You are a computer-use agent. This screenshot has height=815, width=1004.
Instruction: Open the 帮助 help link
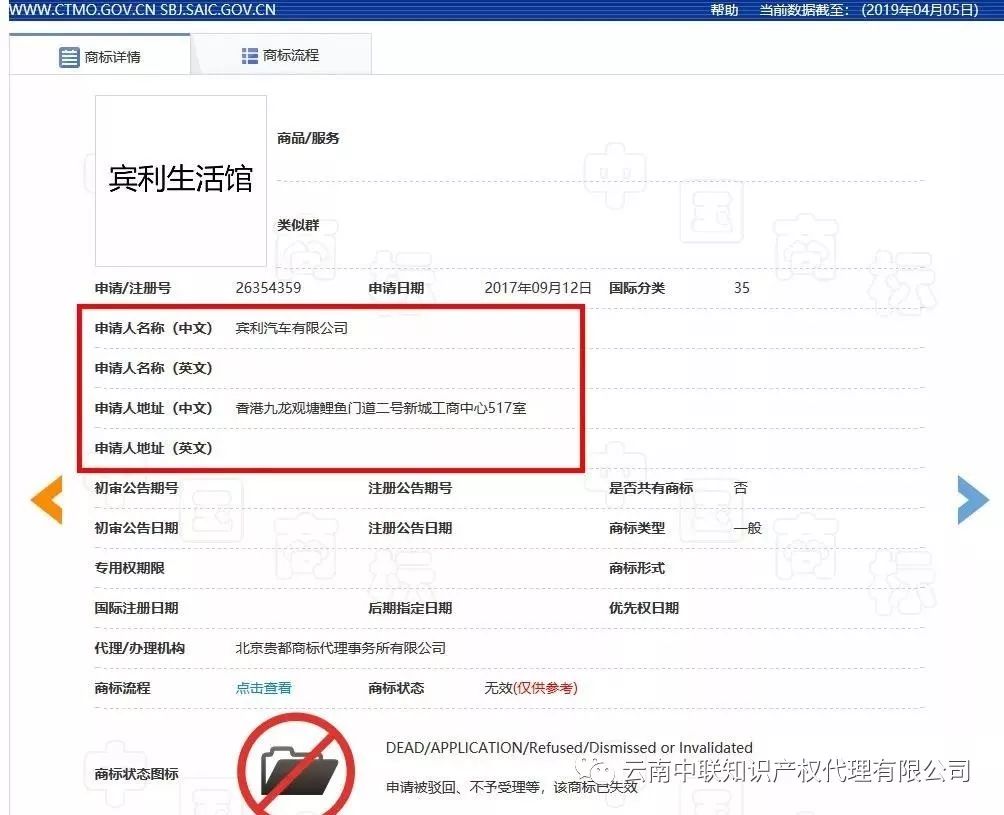point(724,10)
